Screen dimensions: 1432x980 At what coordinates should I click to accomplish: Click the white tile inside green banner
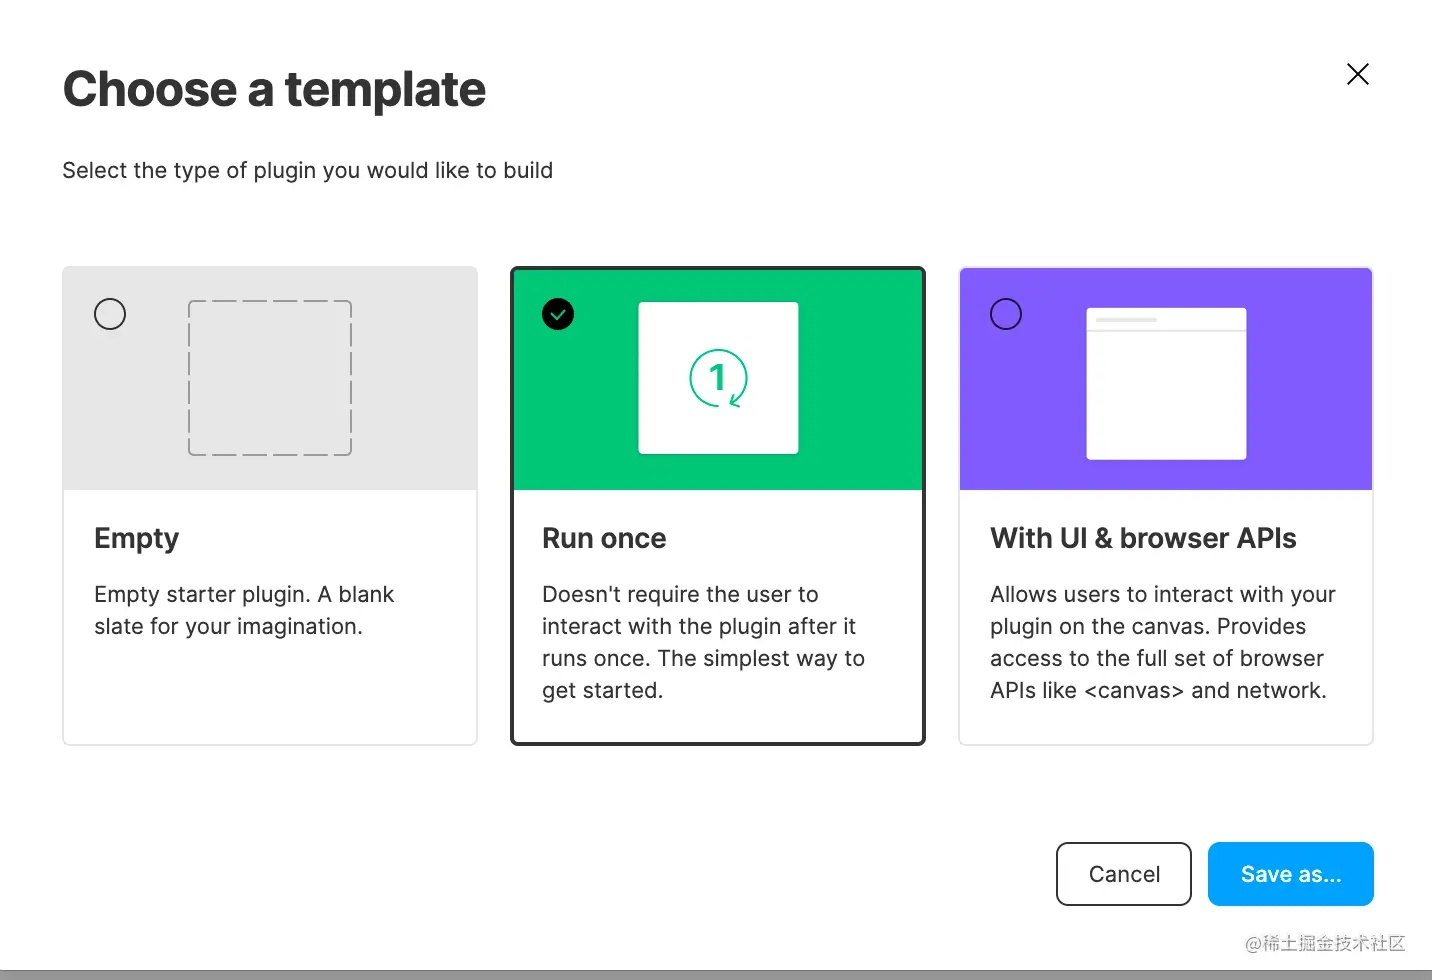point(718,378)
